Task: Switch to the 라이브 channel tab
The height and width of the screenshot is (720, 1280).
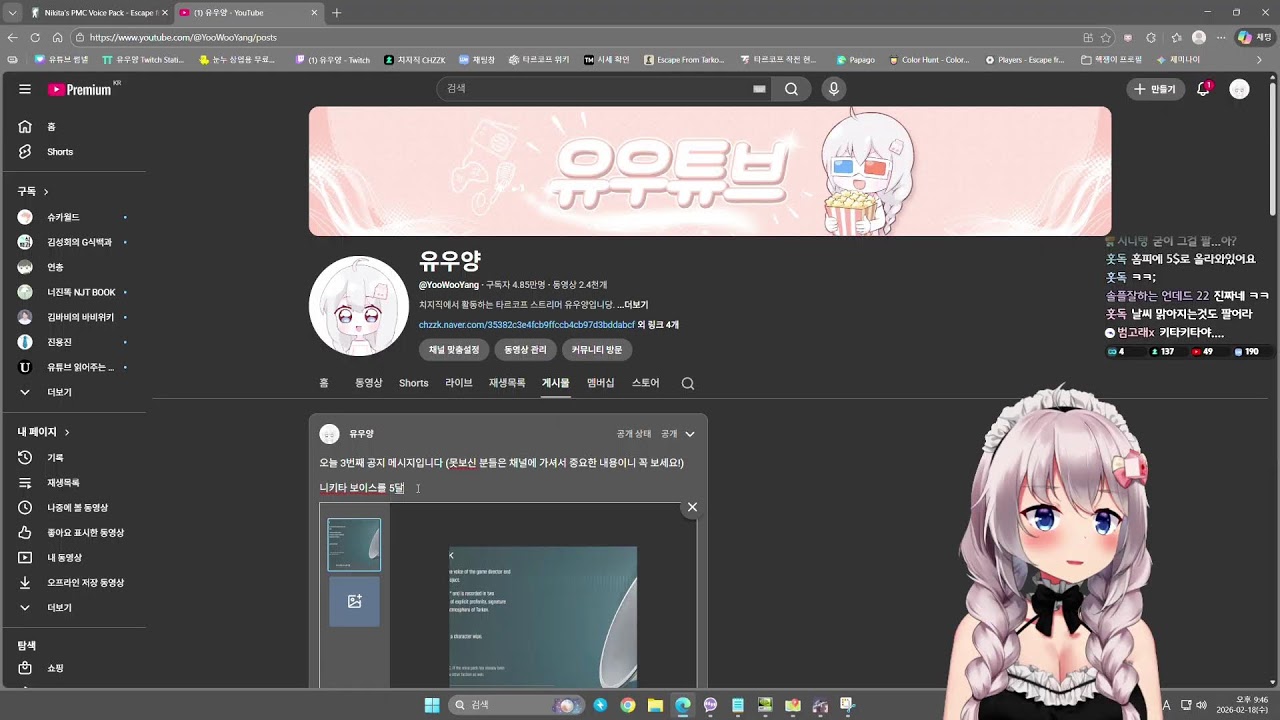Action: tap(459, 383)
